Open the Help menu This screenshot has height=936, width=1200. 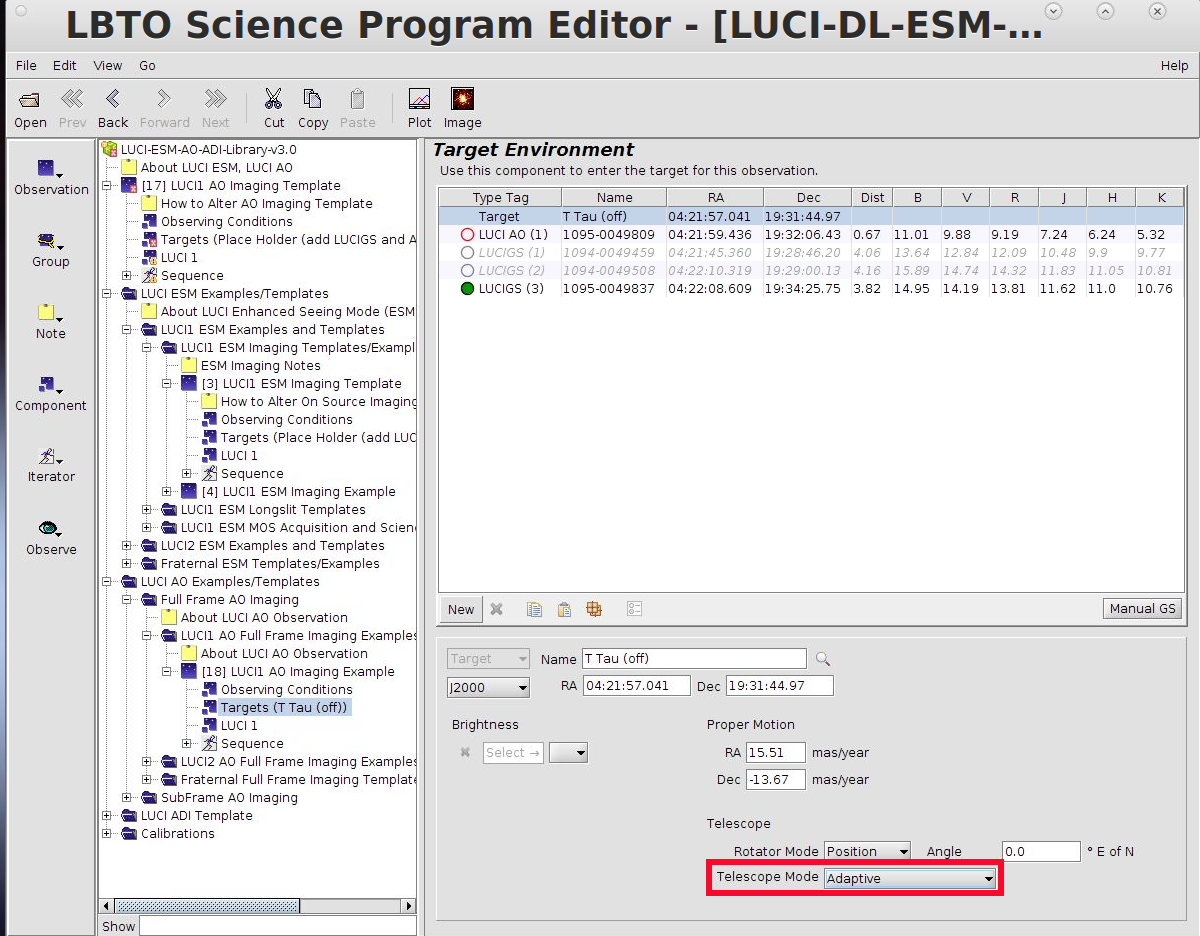pyautogui.click(x=1174, y=65)
